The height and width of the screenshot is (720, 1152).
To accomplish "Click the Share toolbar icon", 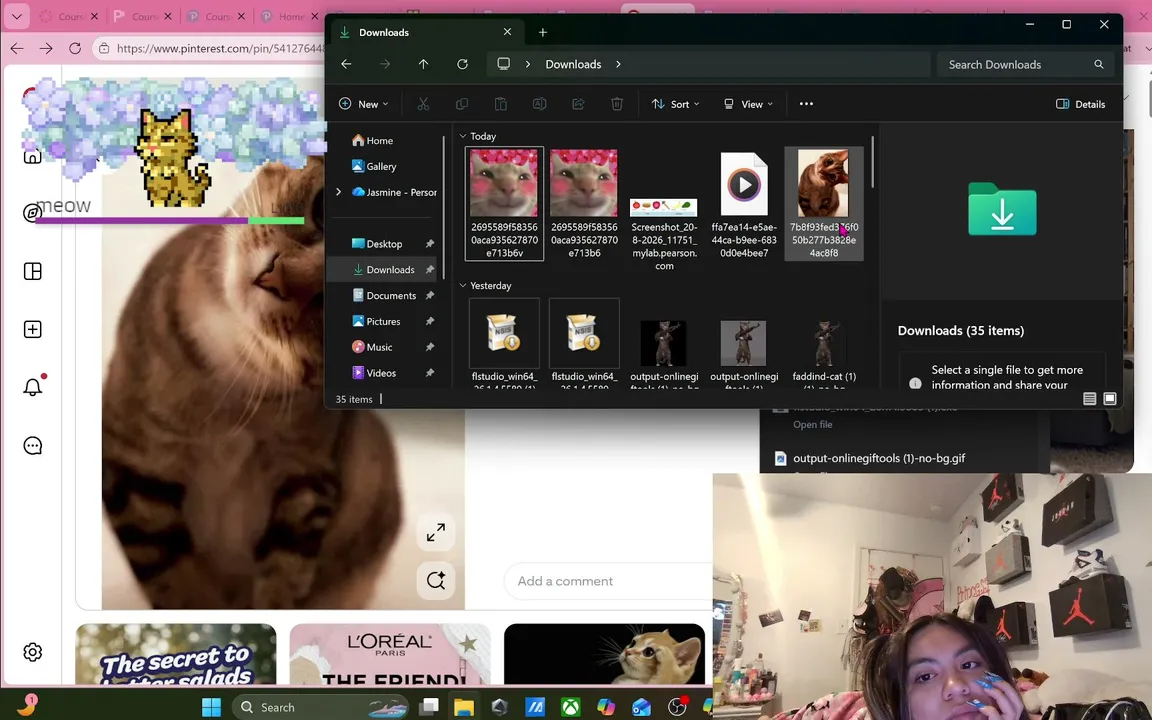I will [x=578, y=104].
